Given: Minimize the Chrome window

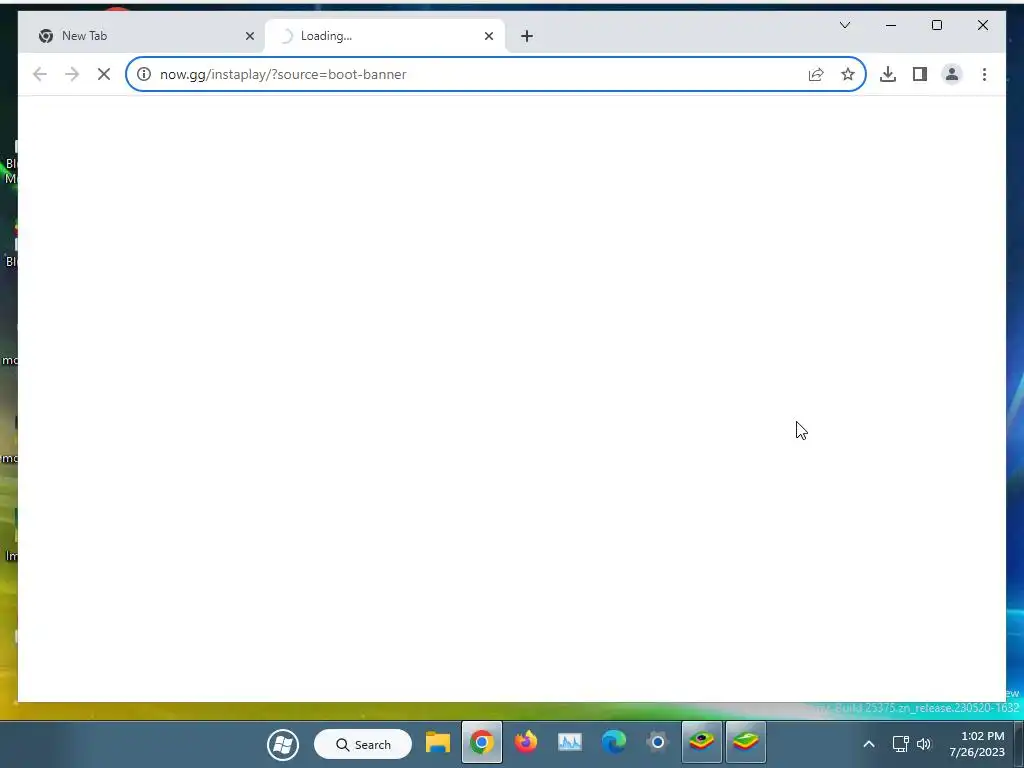Looking at the screenshot, I should tap(891, 25).
